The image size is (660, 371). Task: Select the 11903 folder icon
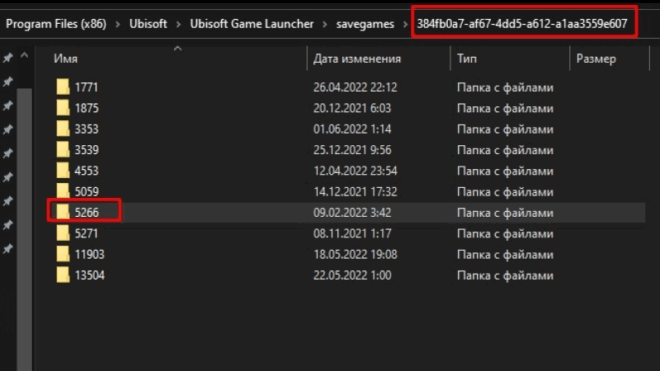(63, 254)
